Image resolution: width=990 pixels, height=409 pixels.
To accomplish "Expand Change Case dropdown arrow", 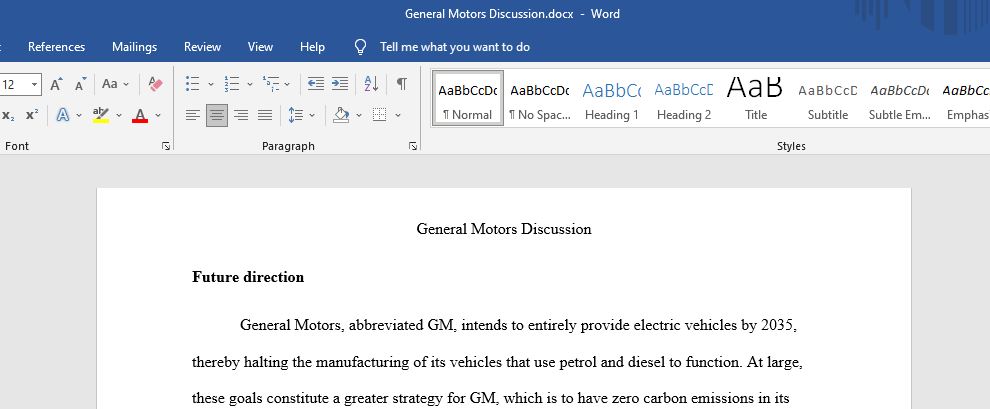I will [x=126, y=84].
